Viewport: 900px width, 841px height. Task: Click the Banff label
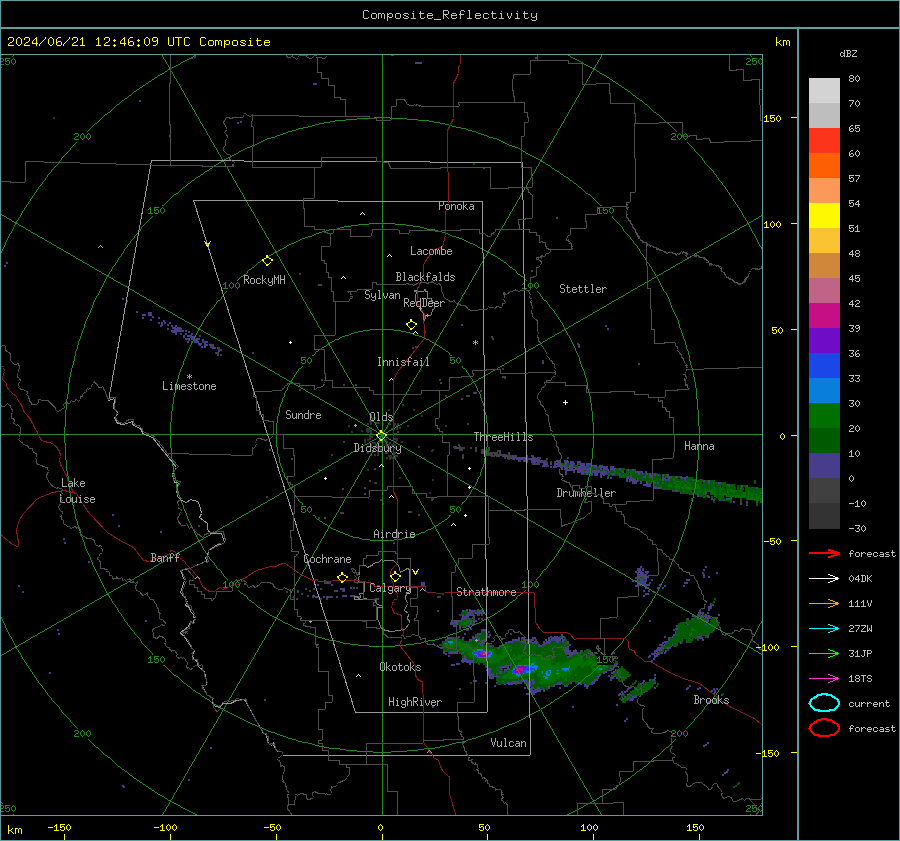[x=165, y=557]
